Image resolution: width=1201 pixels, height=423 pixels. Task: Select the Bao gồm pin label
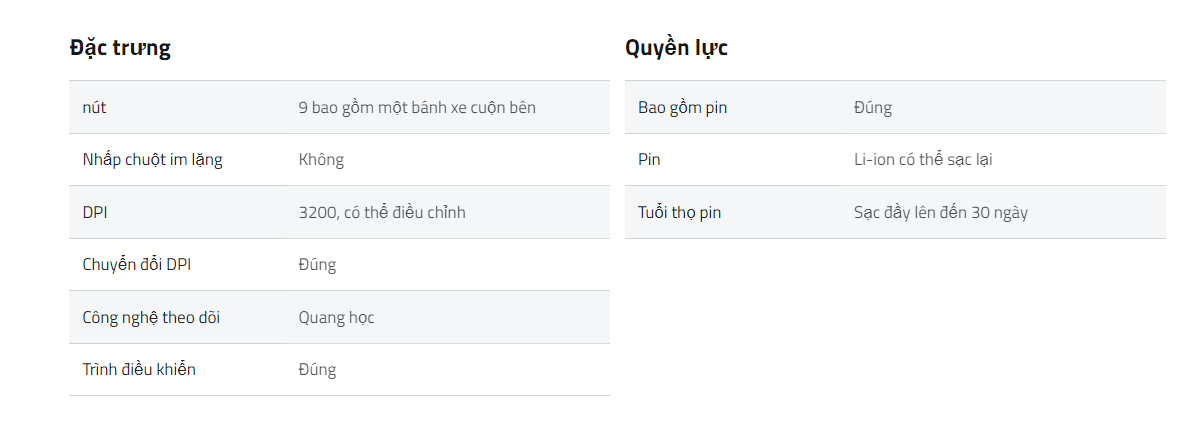pyautogui.click(x=683, y=107)
